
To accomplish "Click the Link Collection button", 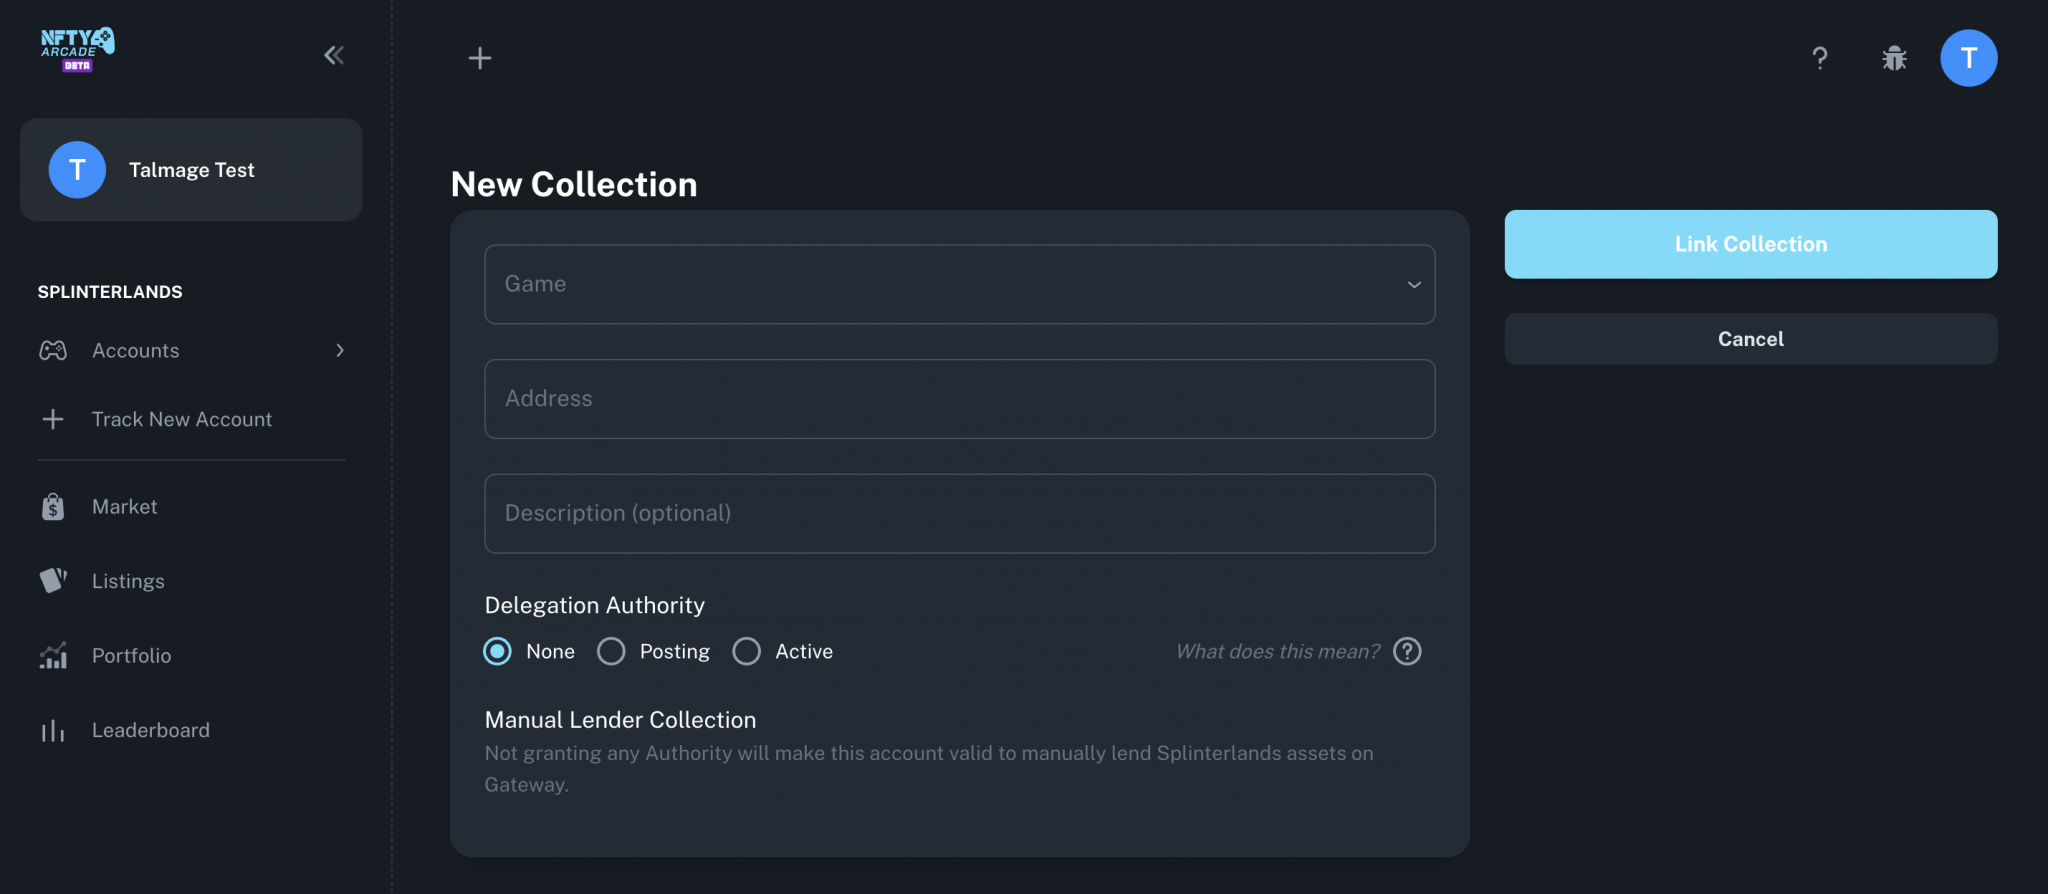I will [x=1750, y=244].
